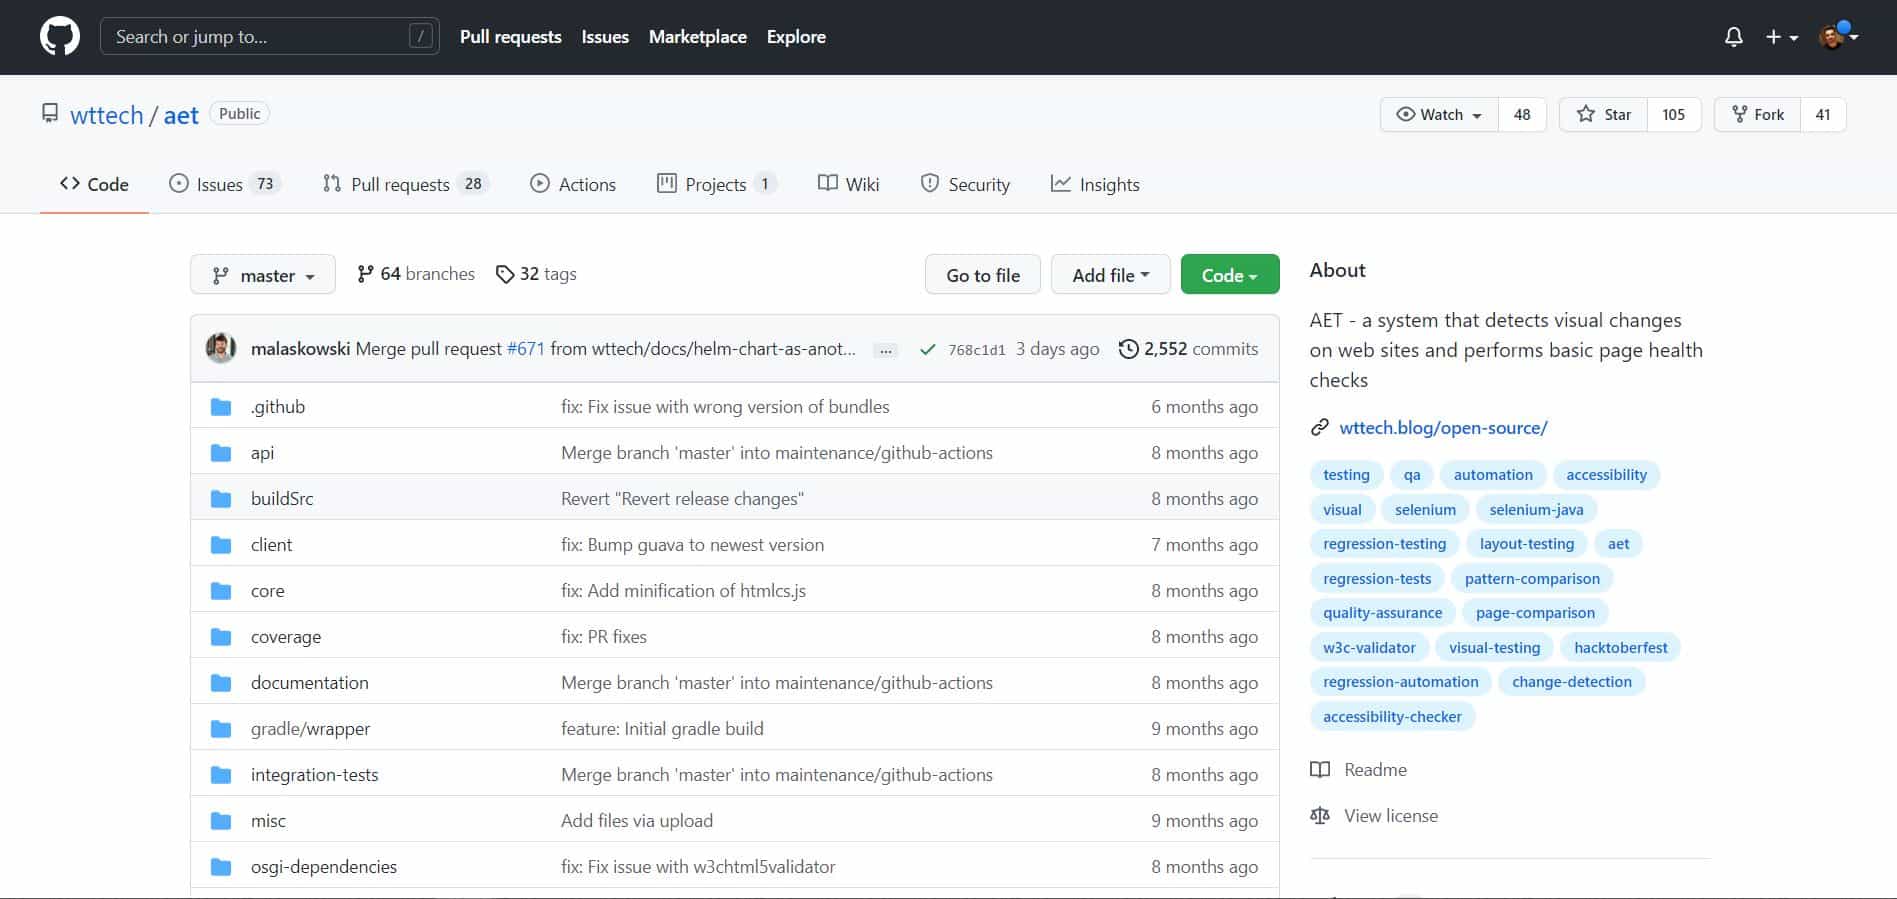Viewport: 1897px width, 899px height.
Task: Click the Go to file button
Action: tap(982, 275)
